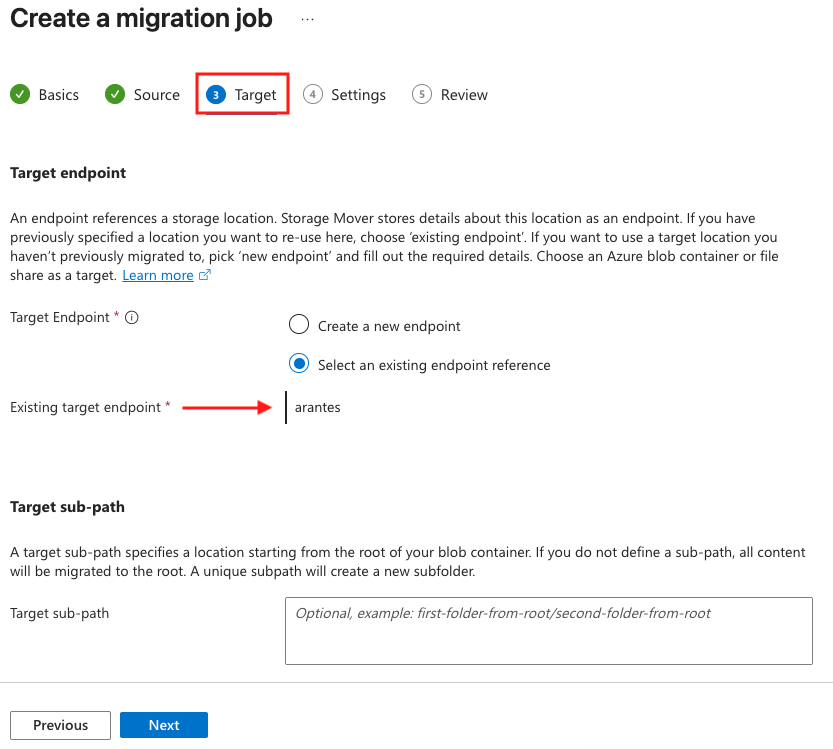
Task: Open the Settings step label
Action: click(x=358, y=95)
